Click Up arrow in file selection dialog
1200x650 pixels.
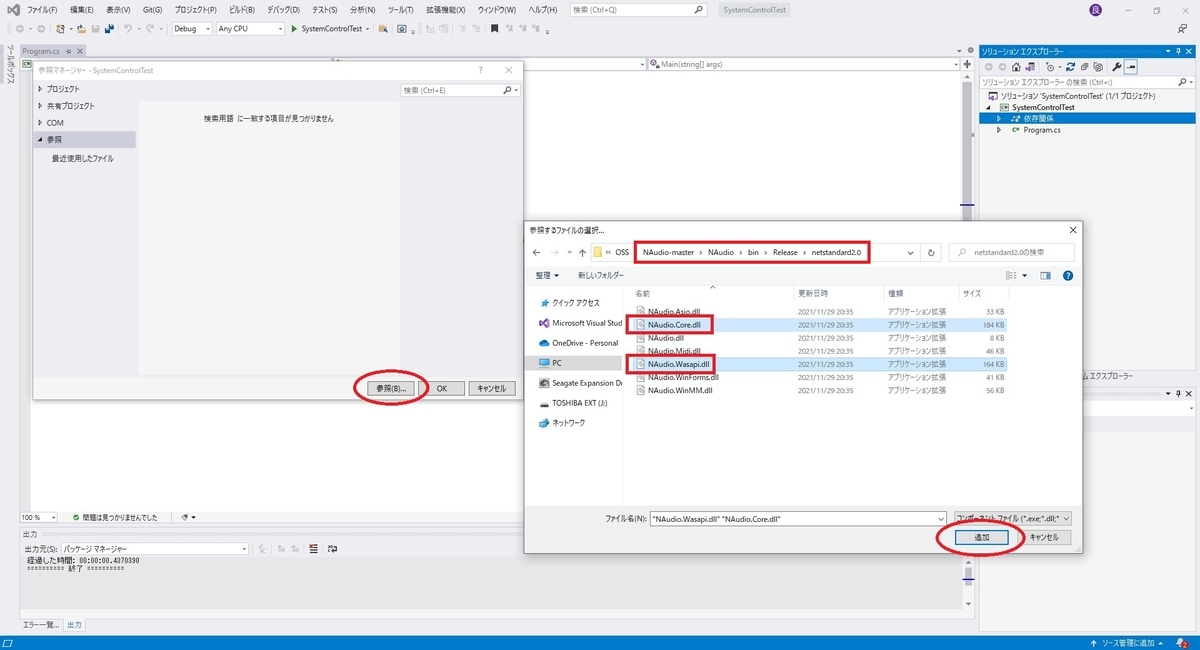coord(582,253)
